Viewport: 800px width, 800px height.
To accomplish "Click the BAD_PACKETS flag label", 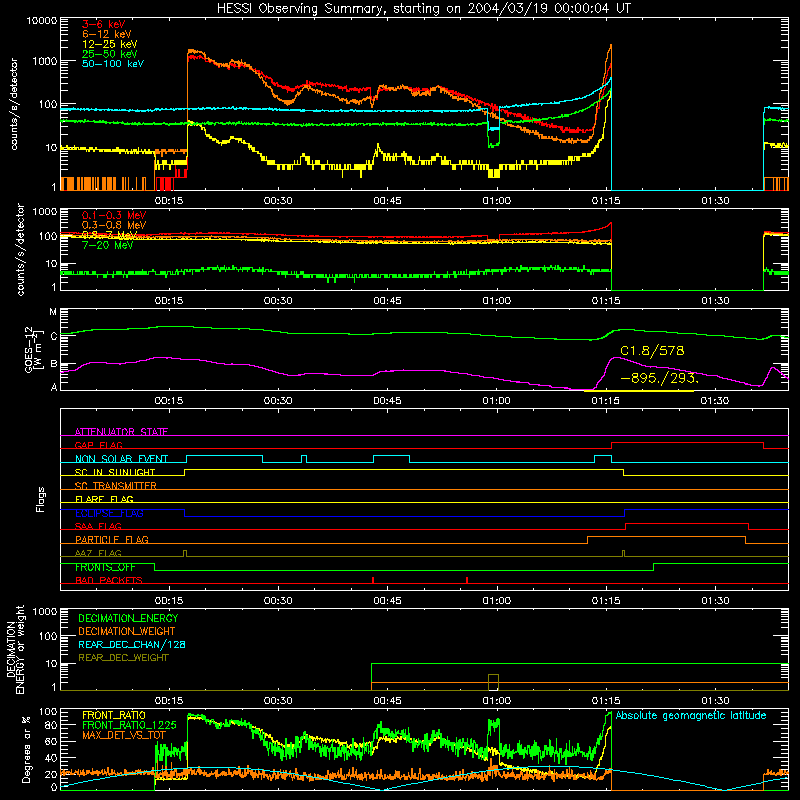I will (109, 580).
